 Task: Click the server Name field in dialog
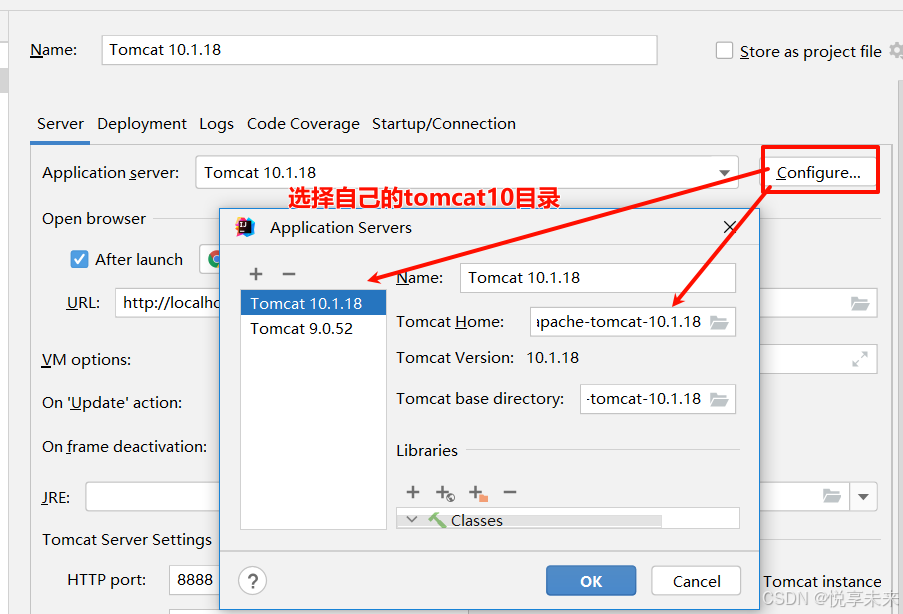click(598, 278)
